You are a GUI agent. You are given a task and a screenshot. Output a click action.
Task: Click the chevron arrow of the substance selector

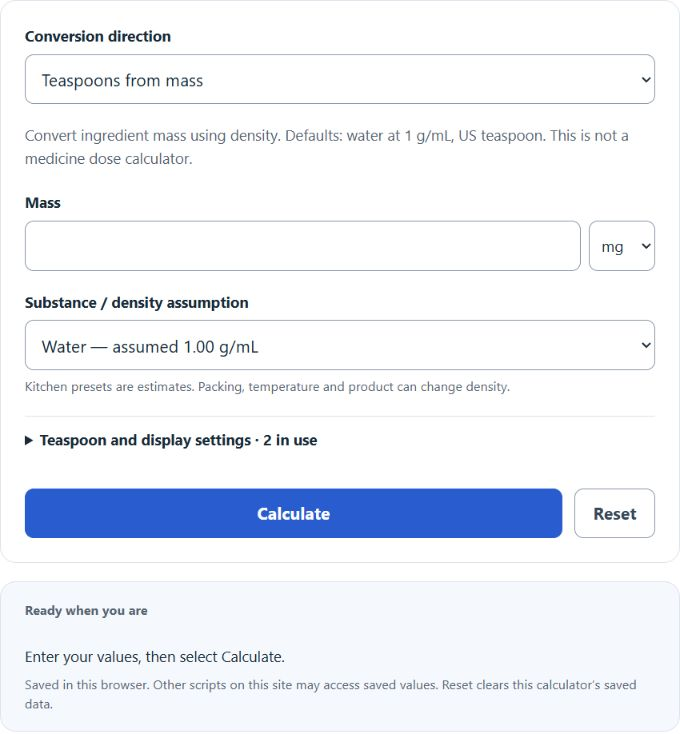646,345
